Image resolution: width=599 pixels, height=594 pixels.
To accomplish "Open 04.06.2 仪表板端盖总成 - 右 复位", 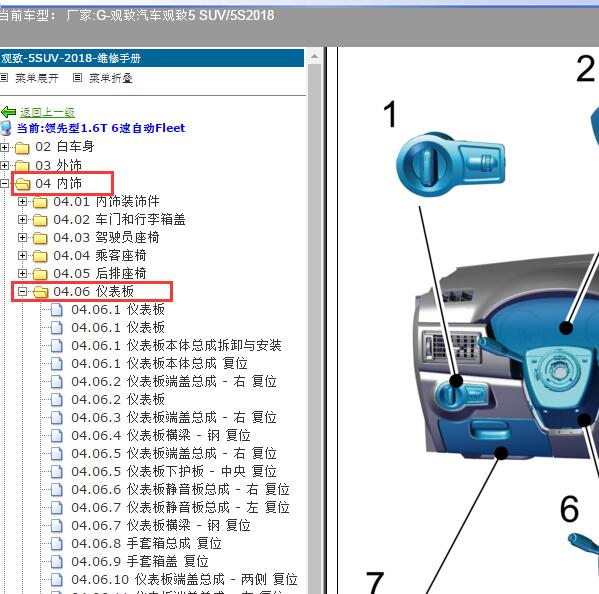I will (x=174, y=381).
